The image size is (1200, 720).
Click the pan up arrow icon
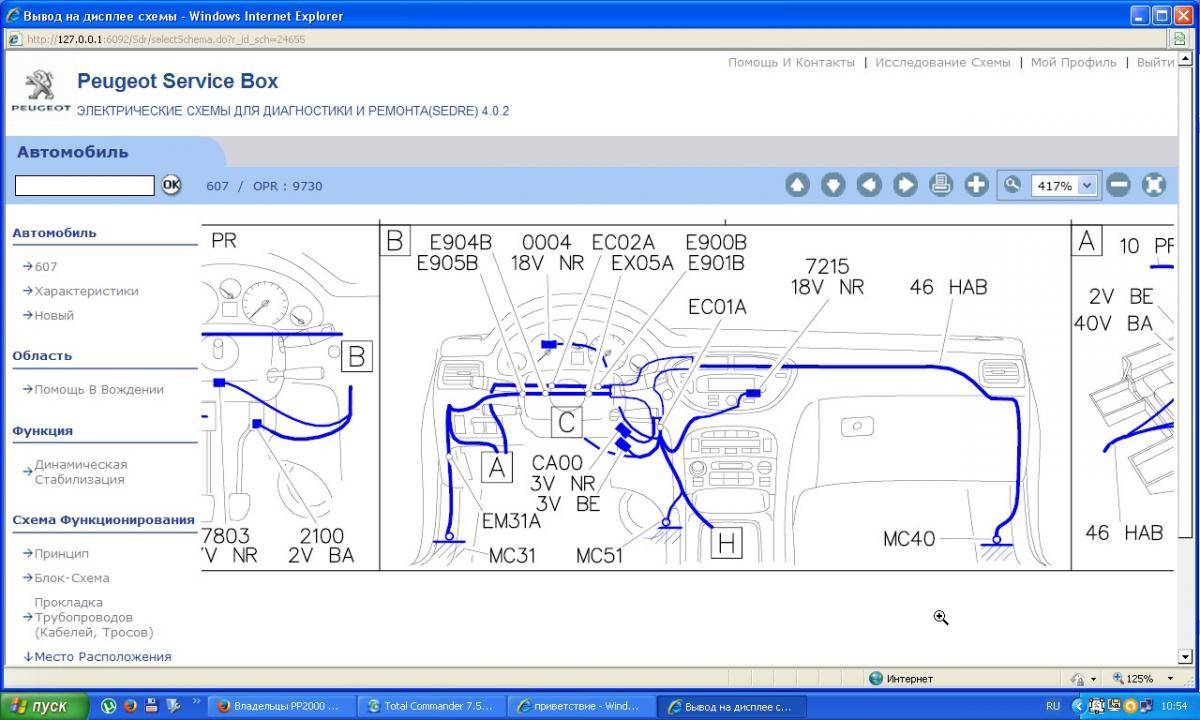point(797,185)
